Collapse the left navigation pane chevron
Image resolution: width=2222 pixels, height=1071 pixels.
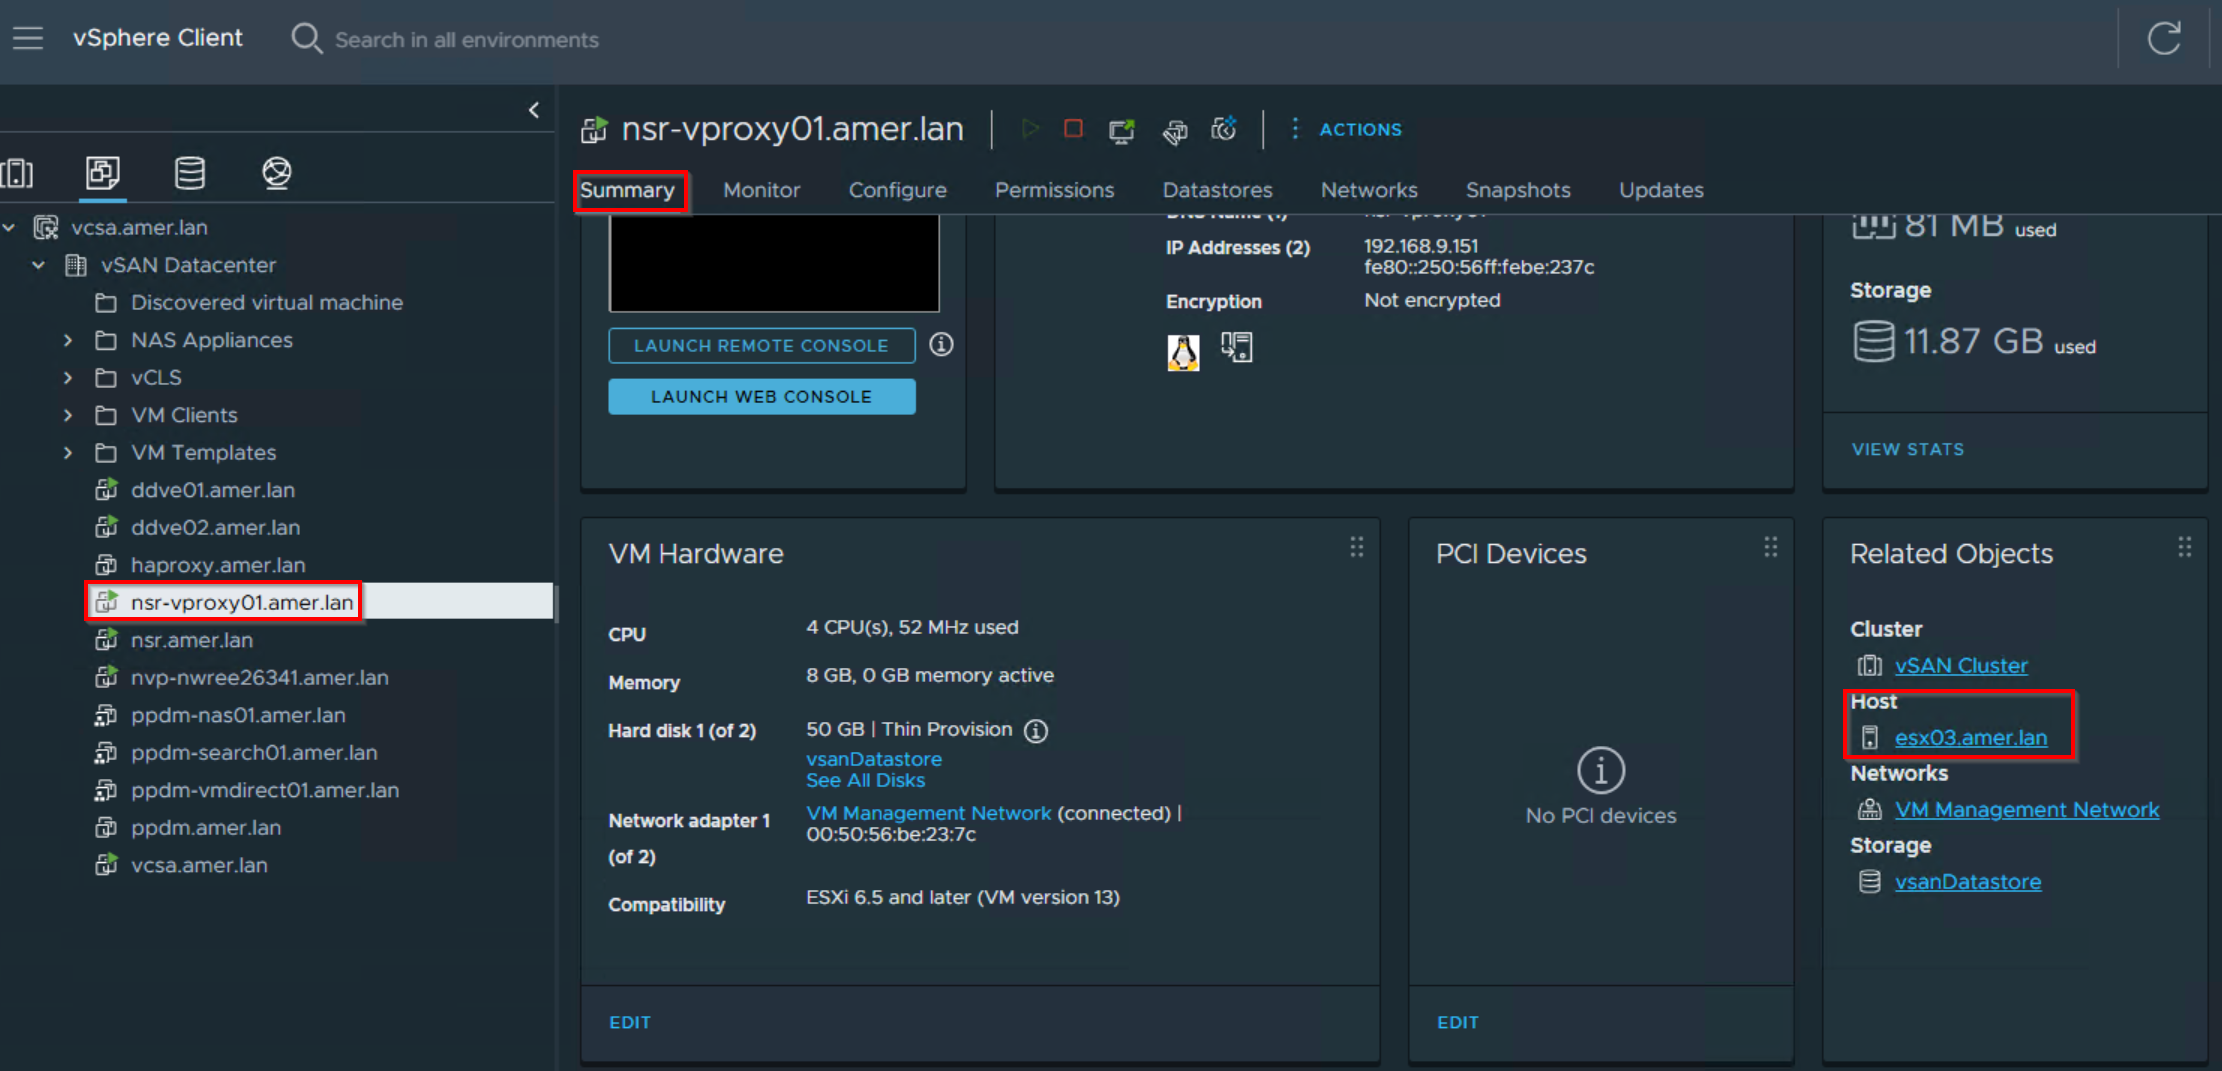(x=533, y=109)
